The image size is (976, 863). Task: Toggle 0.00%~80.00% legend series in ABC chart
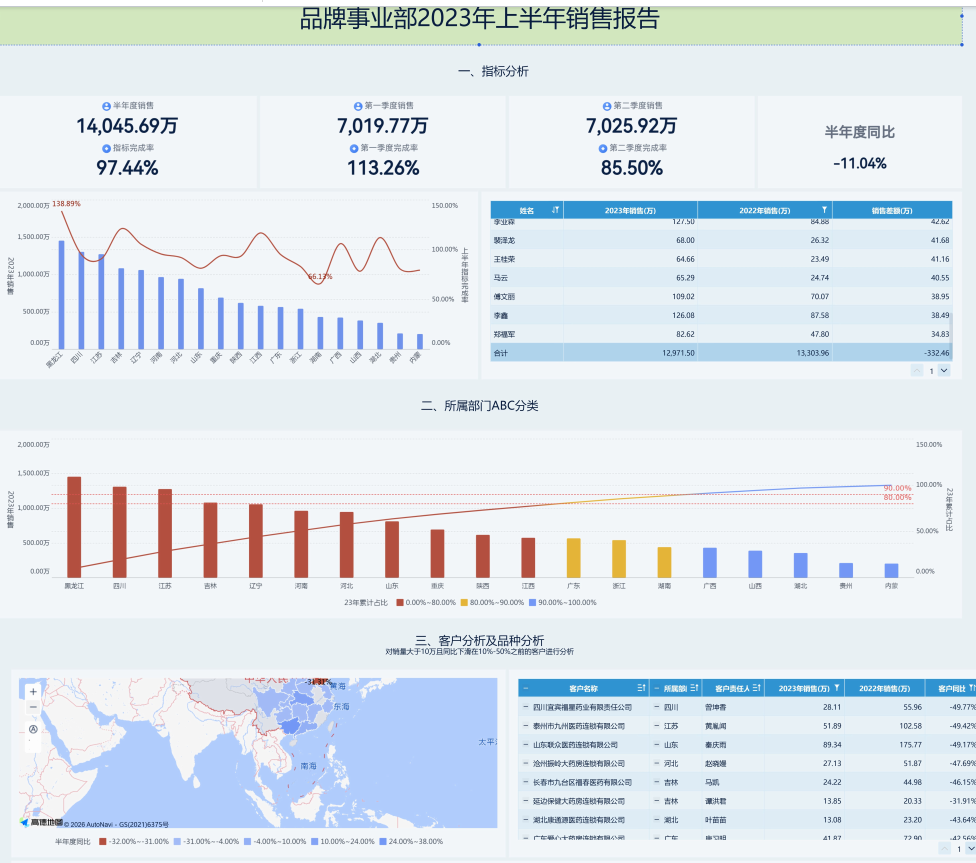coord(426,602)
